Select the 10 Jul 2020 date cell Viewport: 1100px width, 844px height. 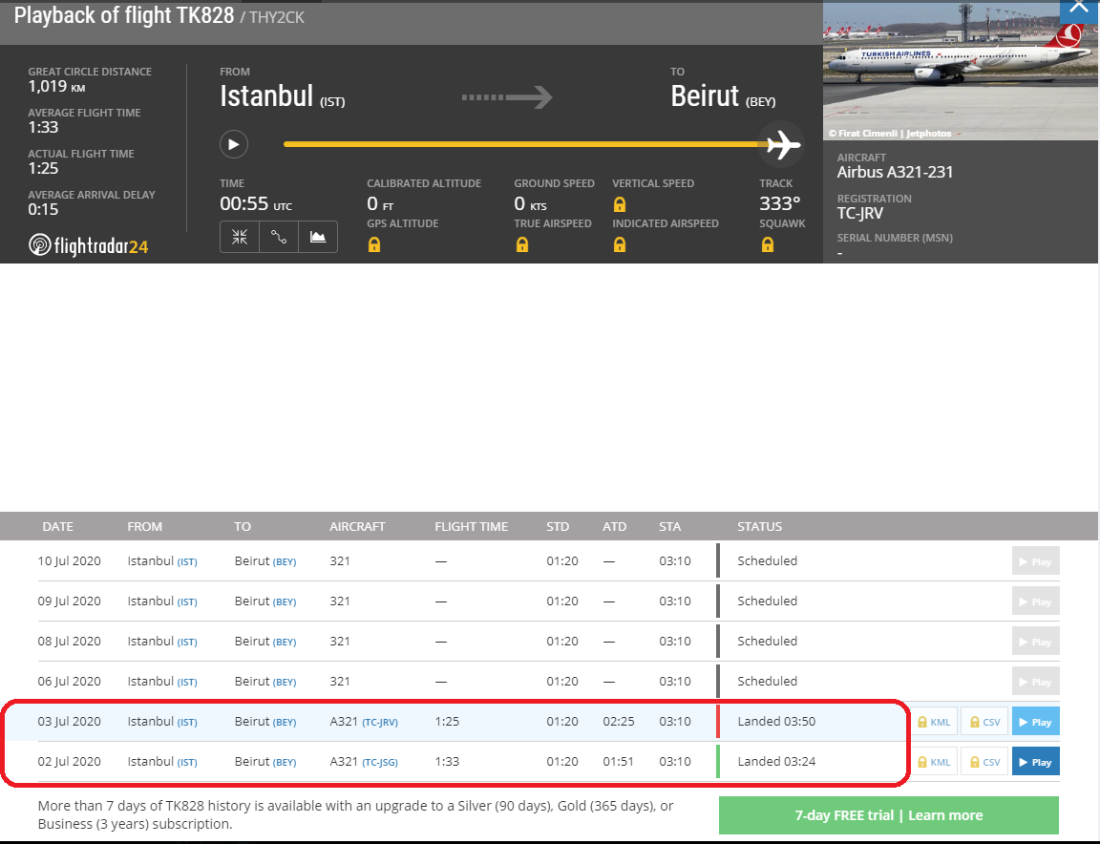pos(69,561)
